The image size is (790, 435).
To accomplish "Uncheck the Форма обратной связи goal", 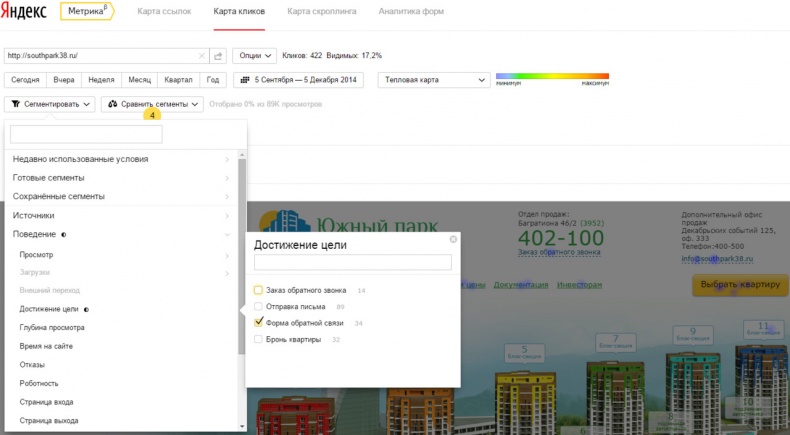I will click(x=259, y=323).
